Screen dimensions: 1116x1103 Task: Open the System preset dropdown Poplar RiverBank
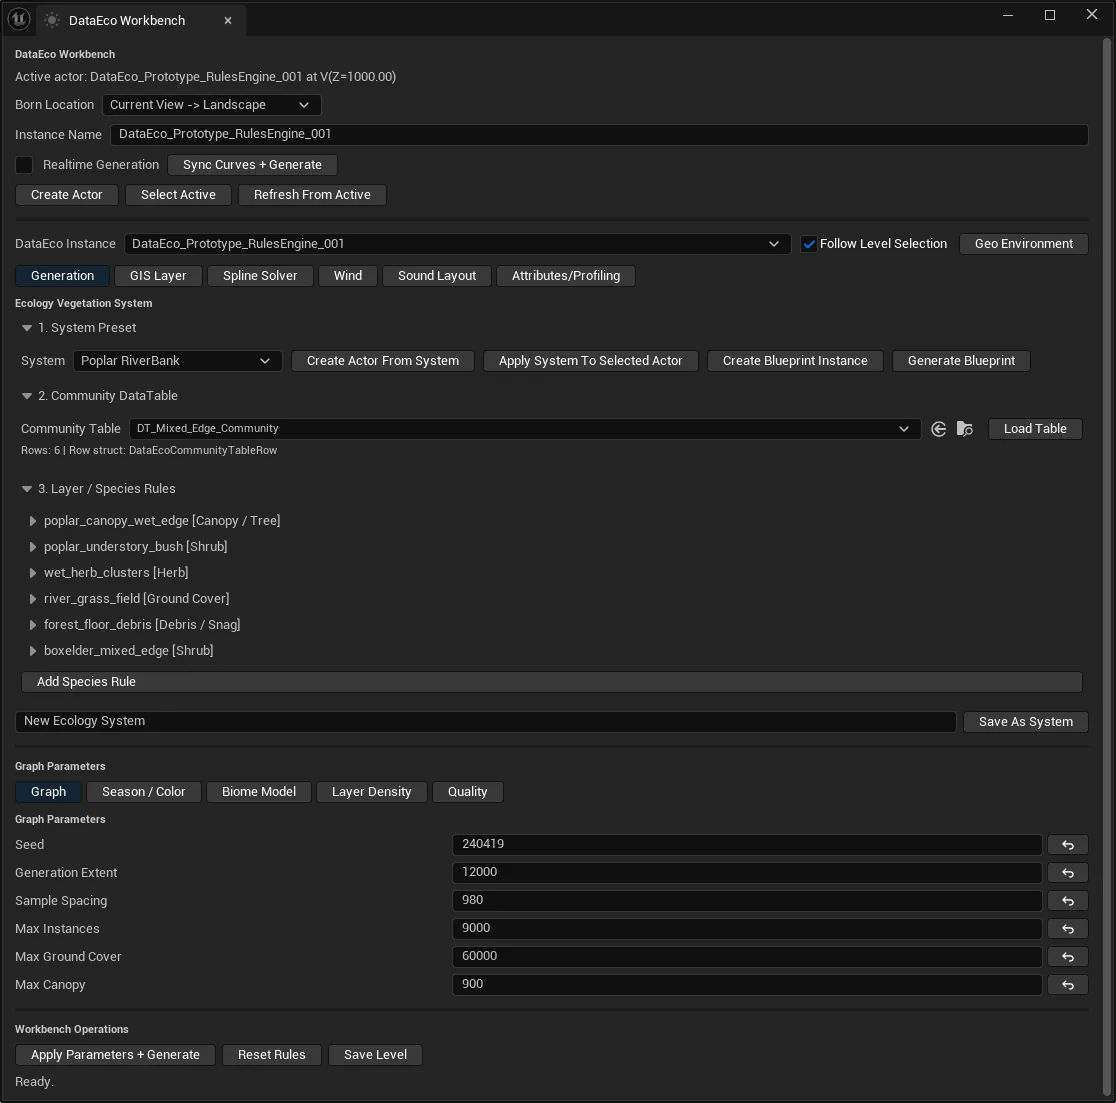pyautogui.click(x=177, y=361)
